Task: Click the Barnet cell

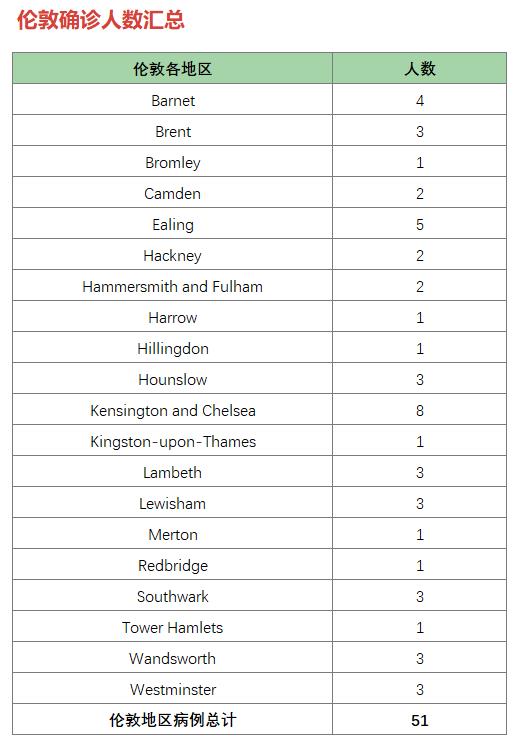Action: click(173, 100)
